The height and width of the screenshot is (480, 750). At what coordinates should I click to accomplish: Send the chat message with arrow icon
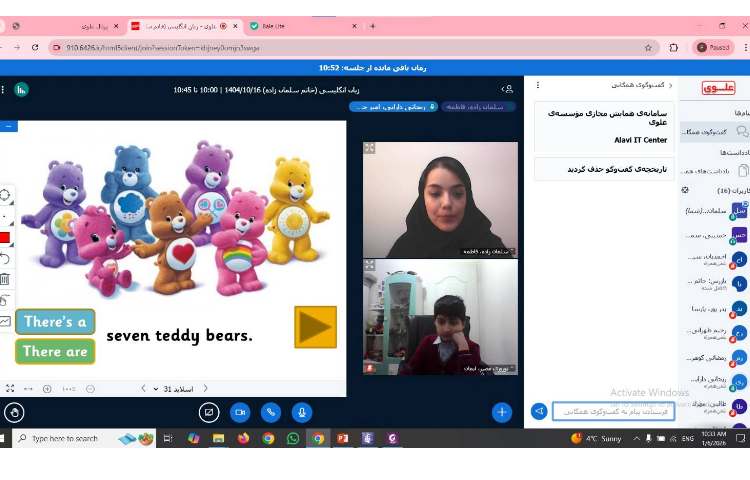[539, 411]
